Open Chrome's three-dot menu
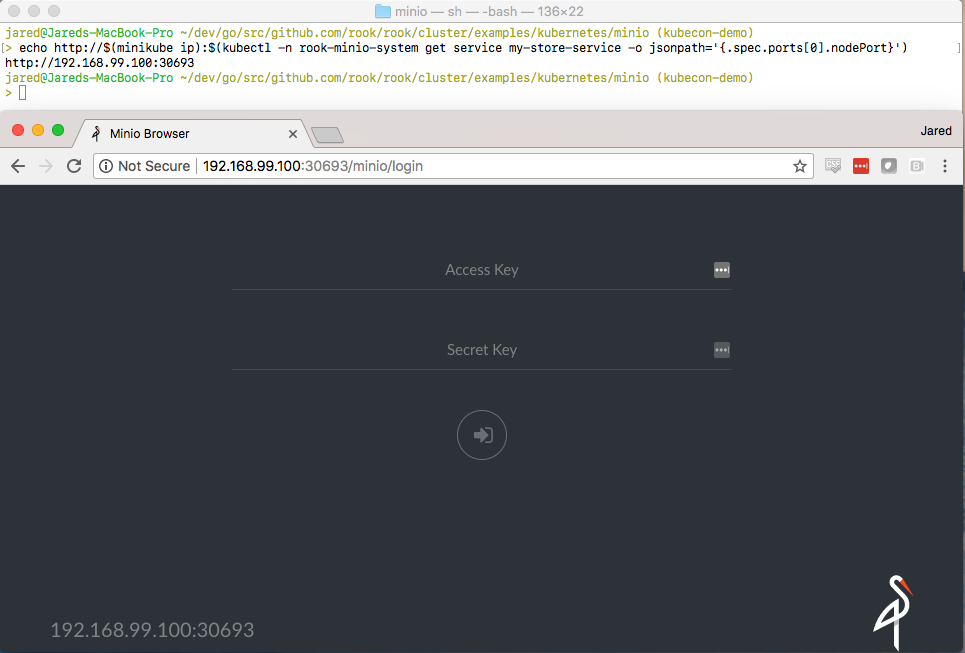 (945, 166)
